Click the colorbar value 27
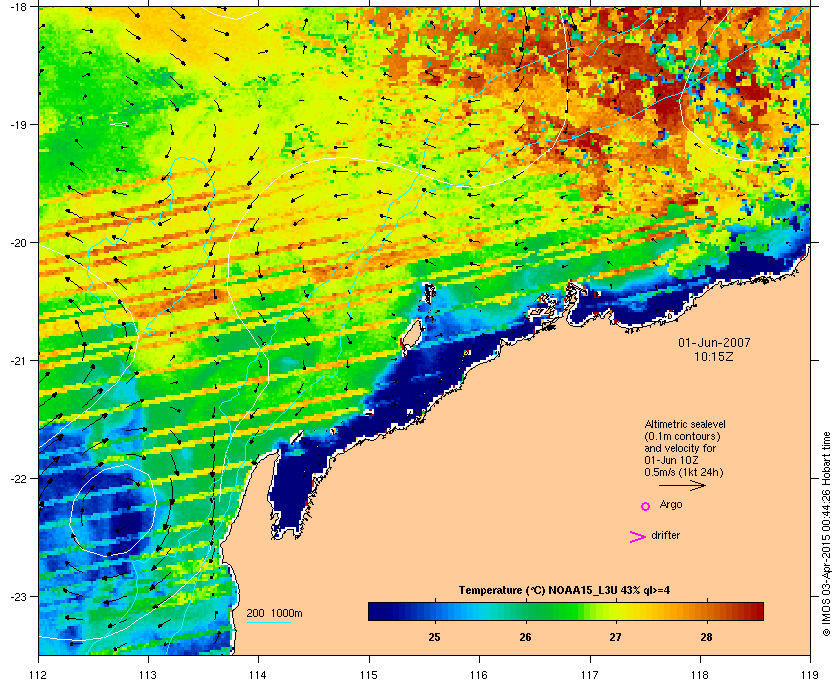 coord(616,637)
